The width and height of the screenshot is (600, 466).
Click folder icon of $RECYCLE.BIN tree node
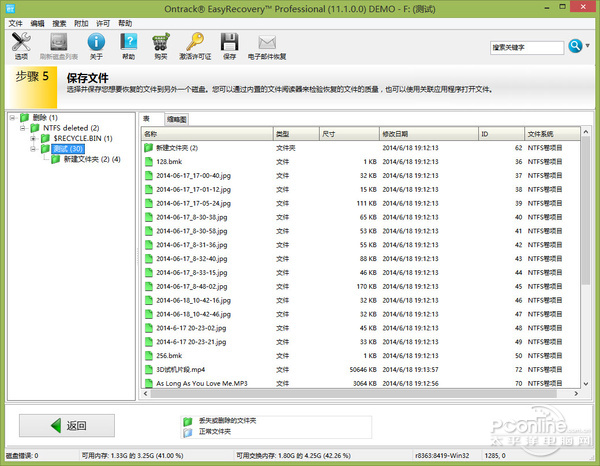[46, 138]
